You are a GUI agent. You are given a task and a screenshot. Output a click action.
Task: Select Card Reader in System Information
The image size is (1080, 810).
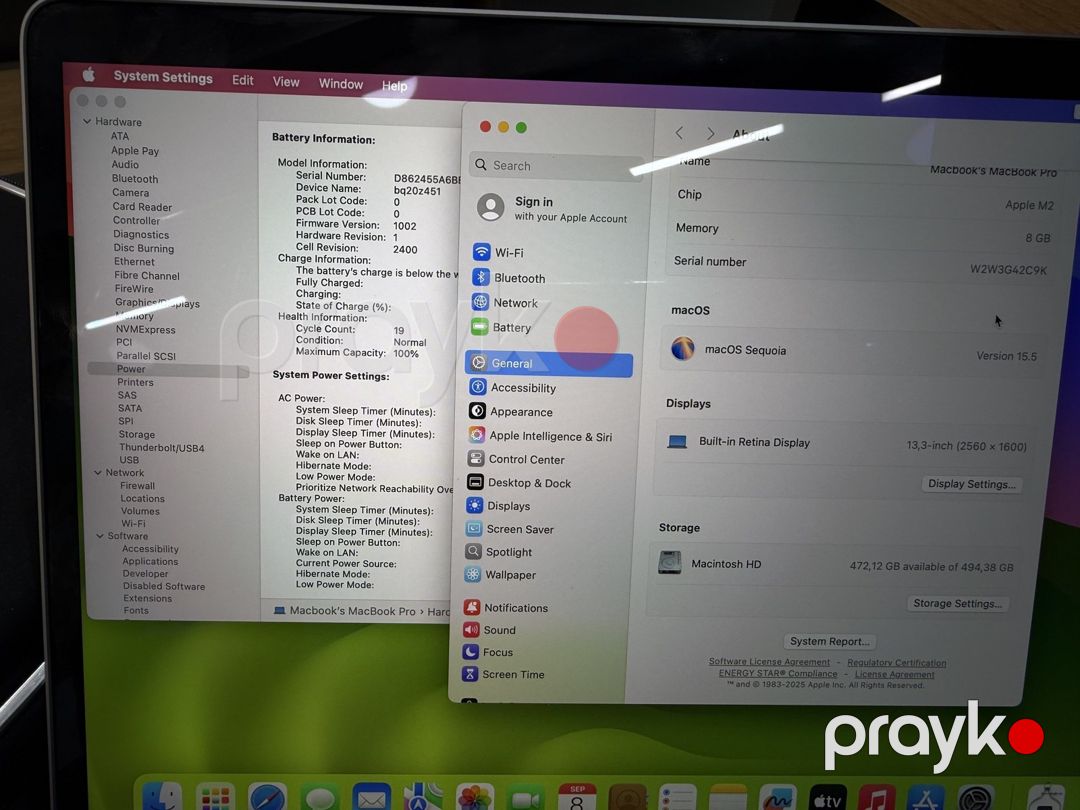tap(142, 207)
